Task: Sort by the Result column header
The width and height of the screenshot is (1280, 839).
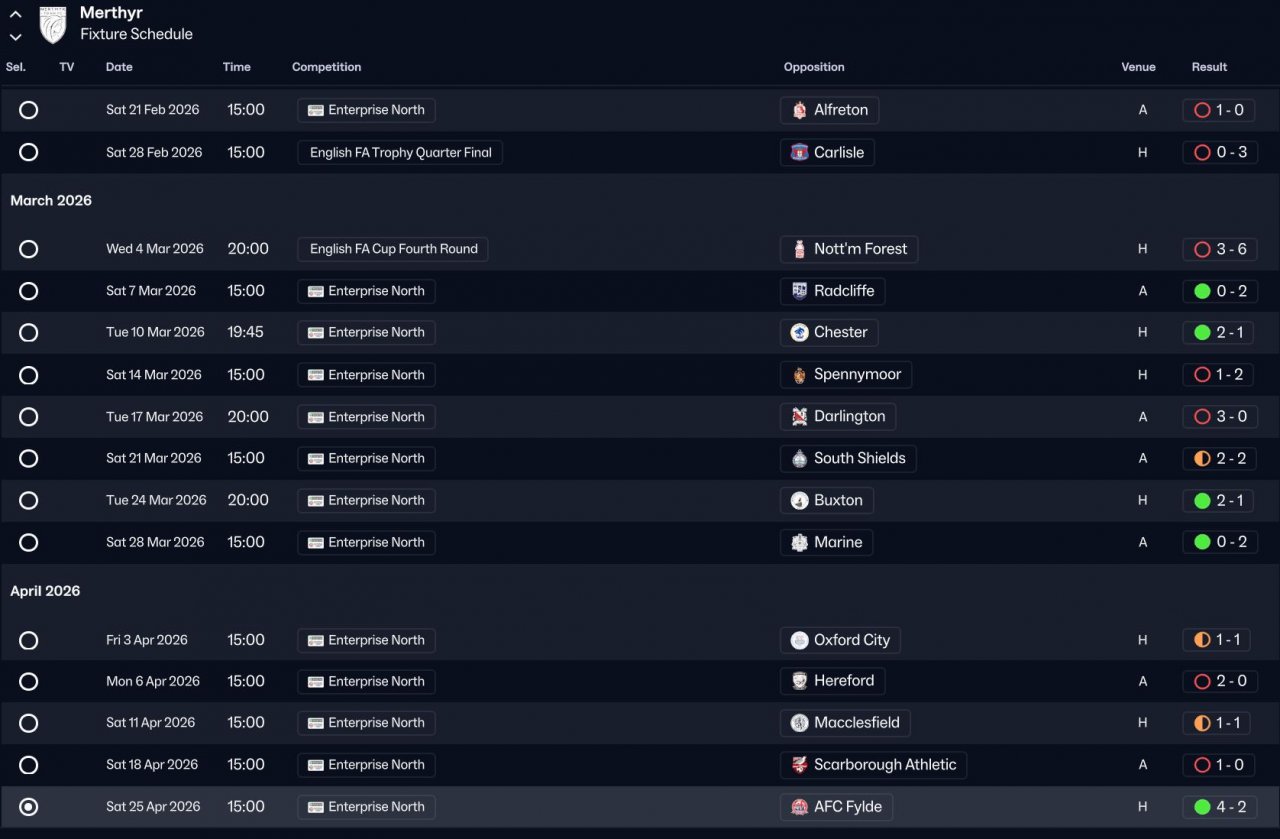Action: (x=1209, y=67)
